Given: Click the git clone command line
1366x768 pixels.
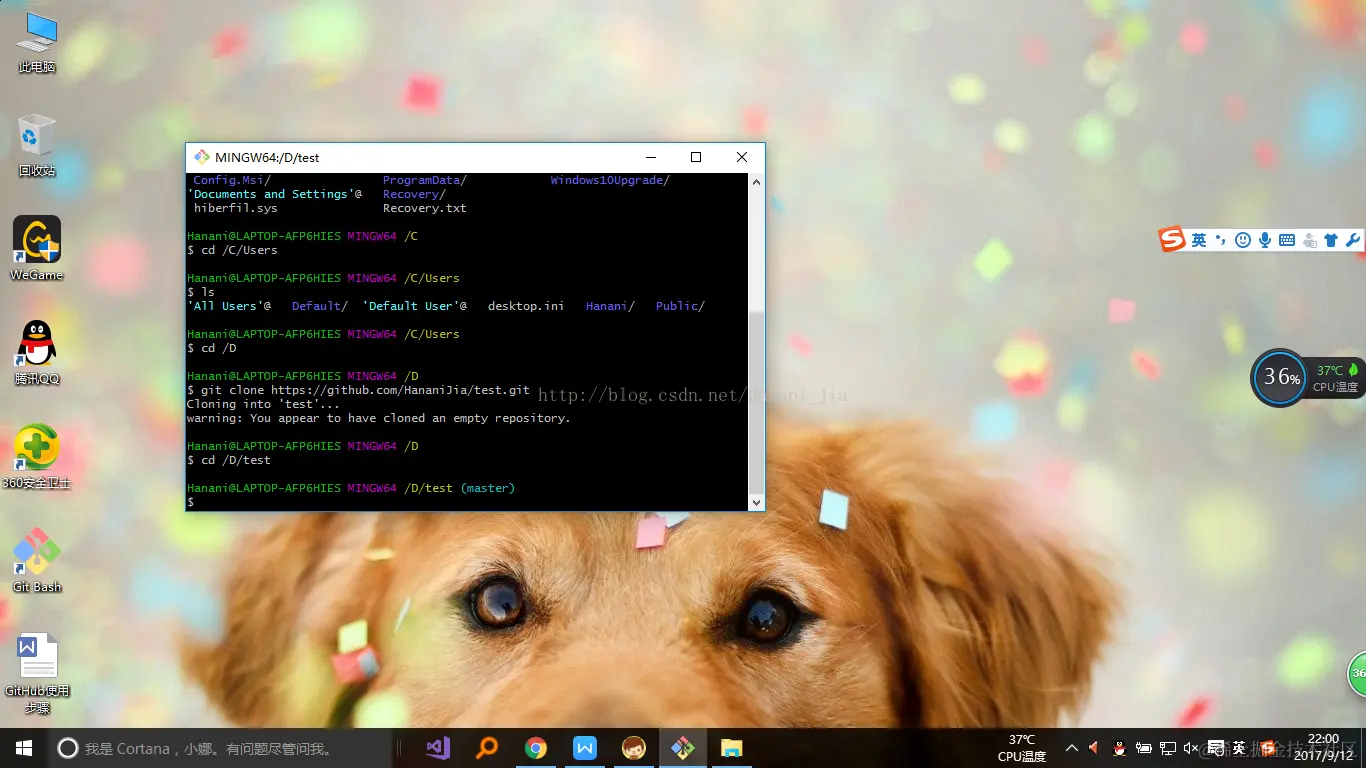Looking at the screenshot, I should click(358, 390).
